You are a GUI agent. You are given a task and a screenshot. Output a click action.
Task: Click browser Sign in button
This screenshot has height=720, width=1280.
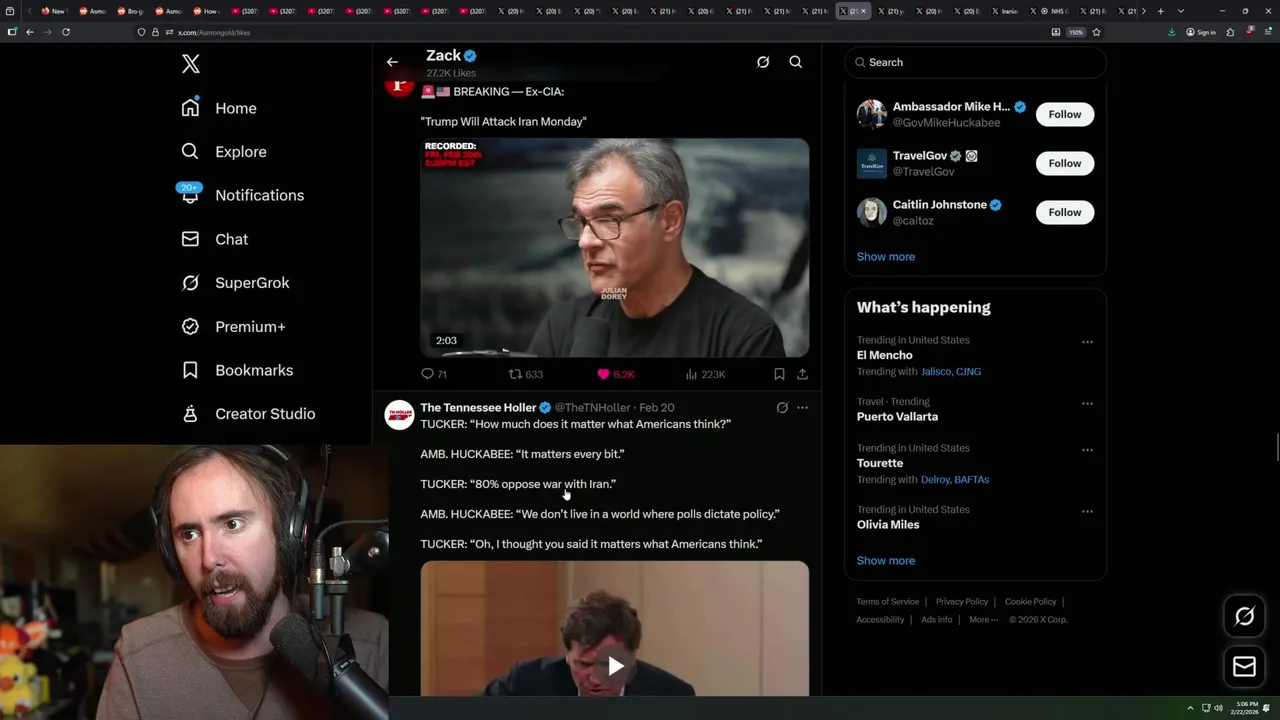[x=1201, y=32]
